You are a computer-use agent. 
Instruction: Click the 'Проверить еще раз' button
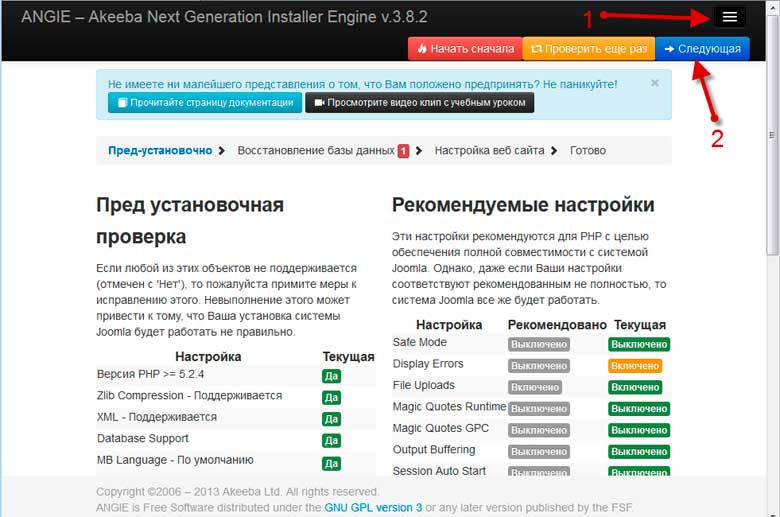click(588, 49)
